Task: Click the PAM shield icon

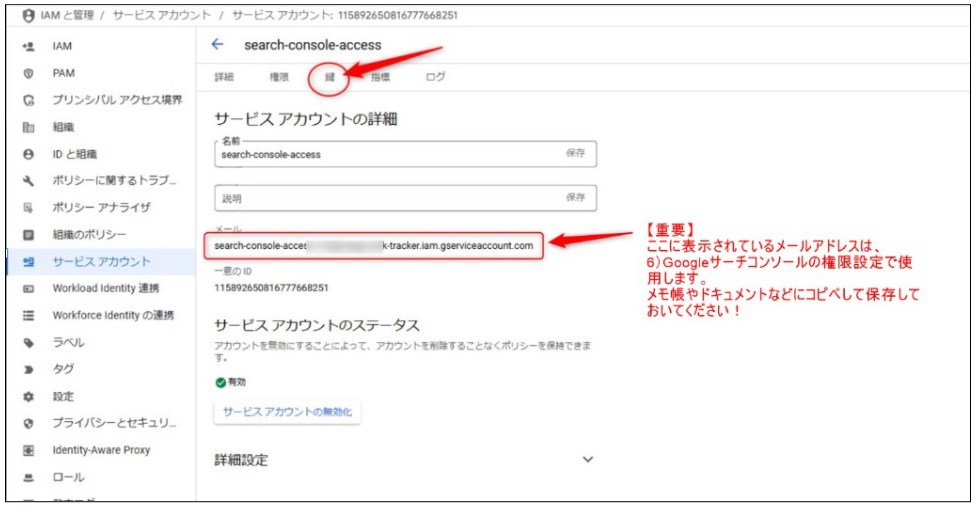Action: 28,74
